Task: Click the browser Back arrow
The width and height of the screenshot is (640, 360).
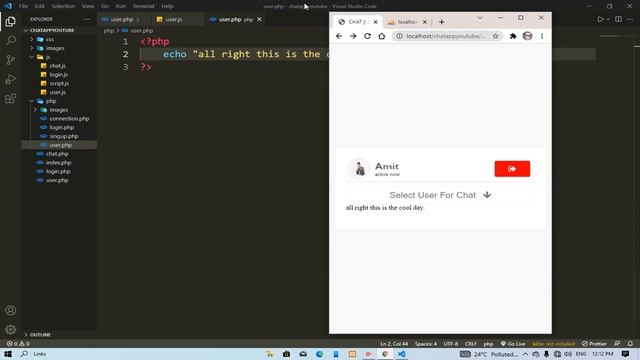Action: (339, 36)
